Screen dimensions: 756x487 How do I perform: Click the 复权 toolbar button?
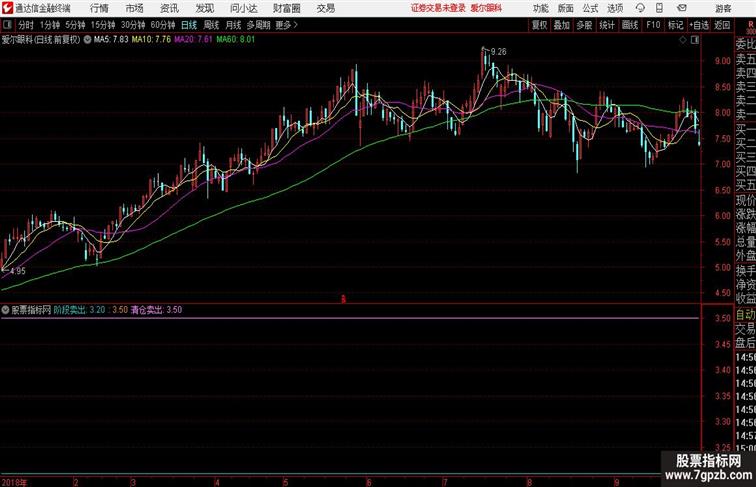(540, 25)
